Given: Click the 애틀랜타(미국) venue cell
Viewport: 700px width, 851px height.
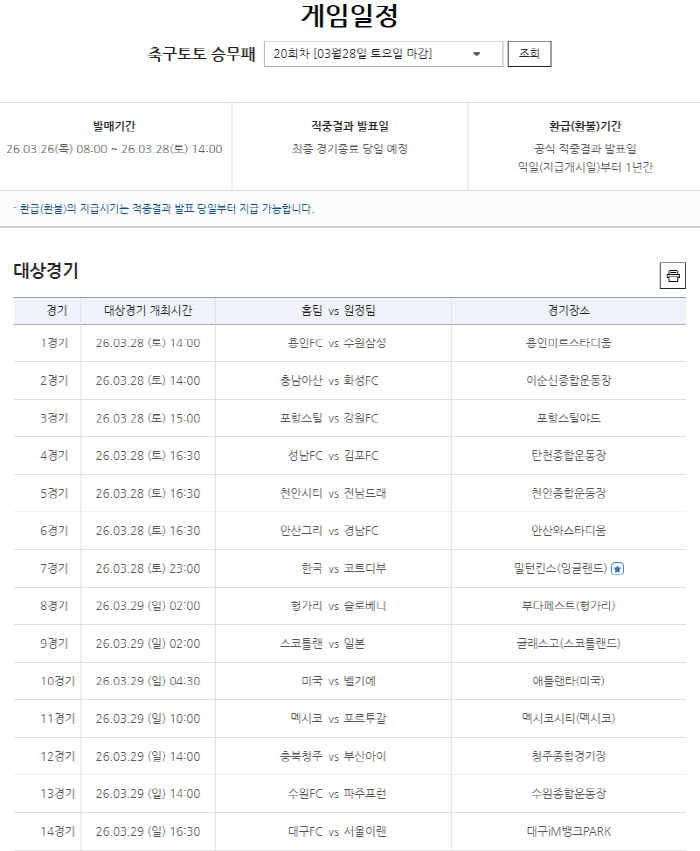Looking at the screenshot, I should tap(569, 681).
